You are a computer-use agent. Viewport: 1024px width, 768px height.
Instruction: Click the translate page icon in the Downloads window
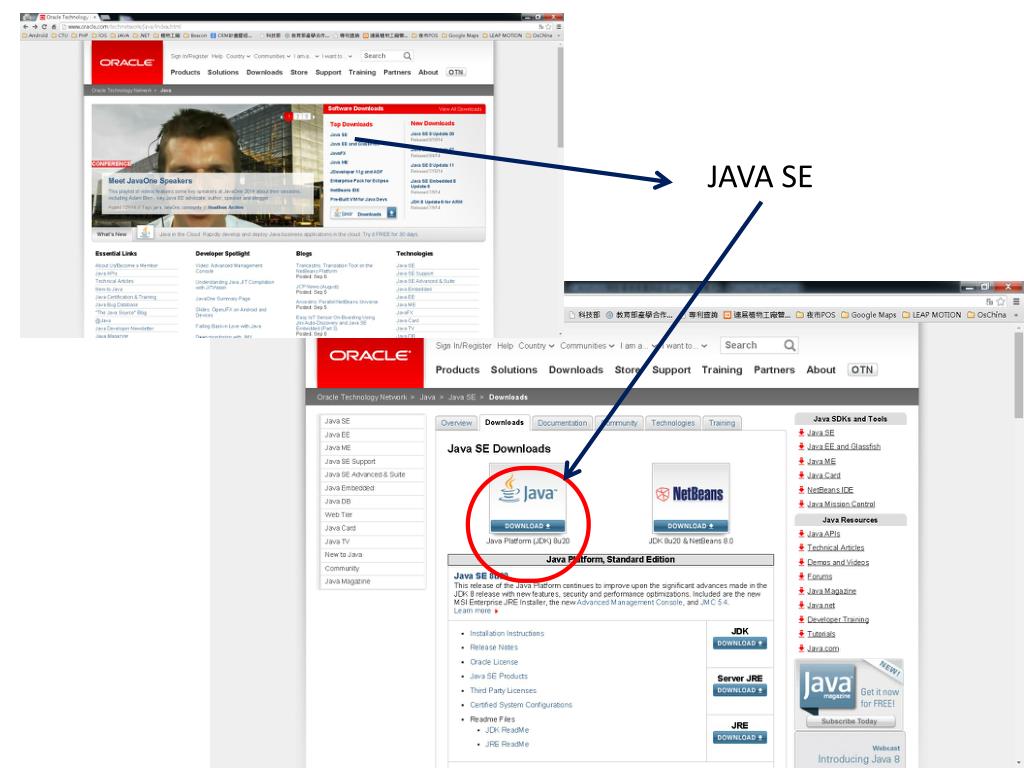pos(989,302)
